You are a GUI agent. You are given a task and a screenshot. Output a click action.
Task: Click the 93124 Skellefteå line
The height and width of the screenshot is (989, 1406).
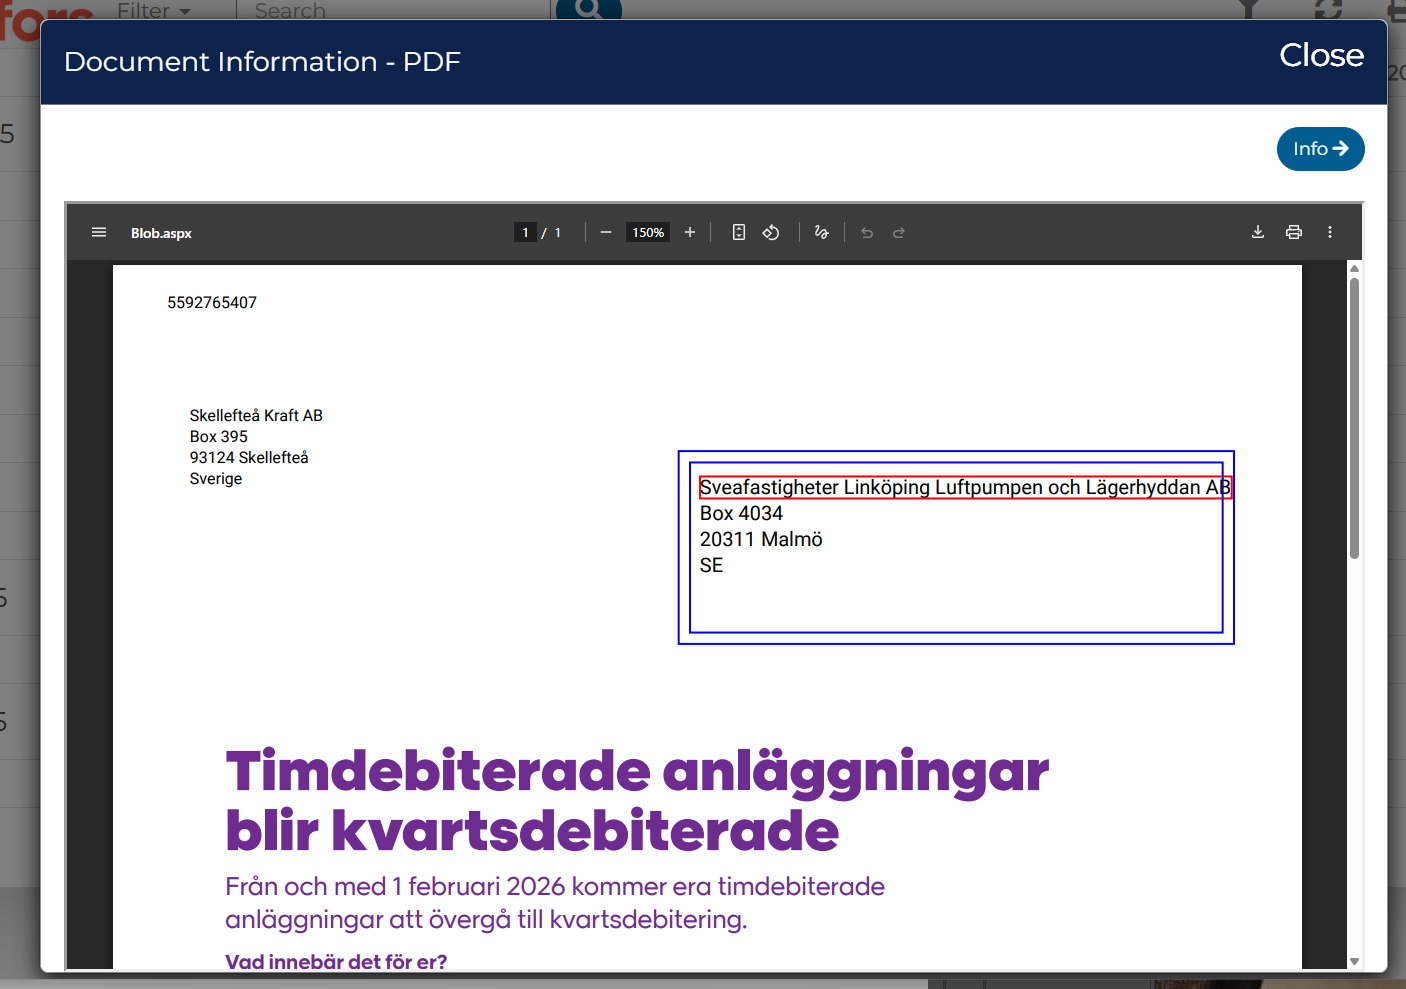[x=249, y=457]
